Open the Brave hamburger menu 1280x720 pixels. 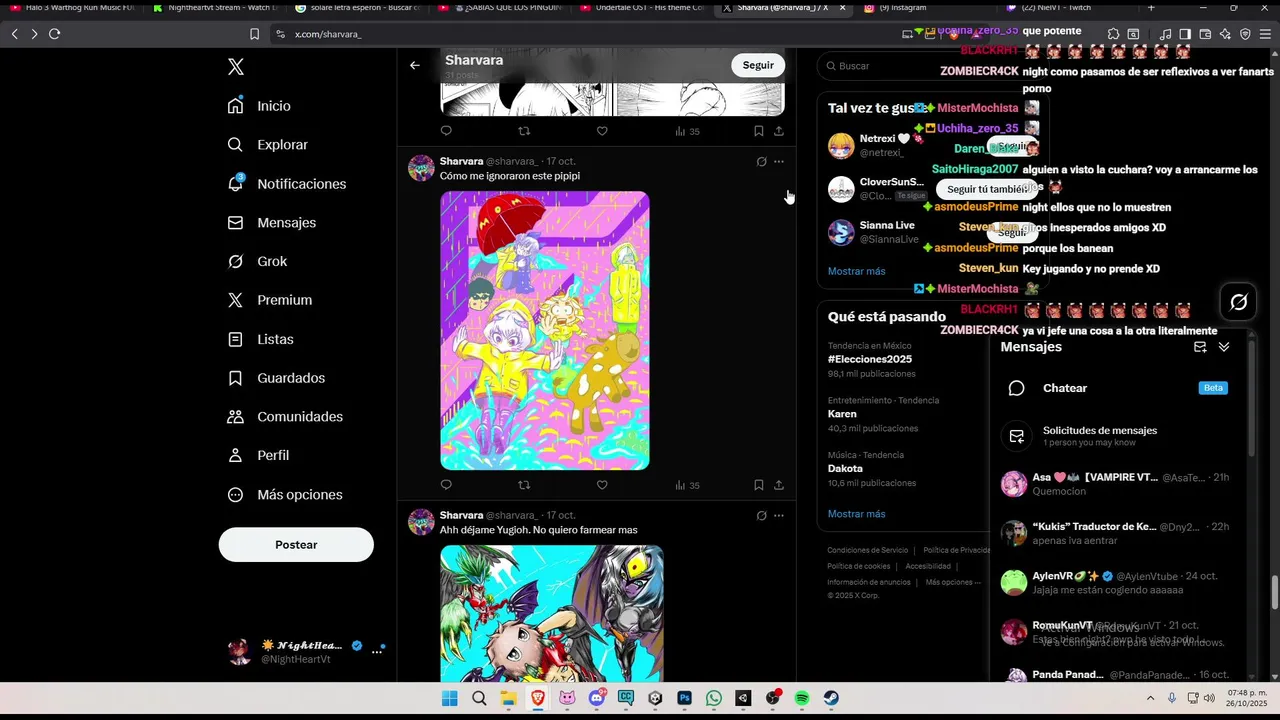(1265, 34)
